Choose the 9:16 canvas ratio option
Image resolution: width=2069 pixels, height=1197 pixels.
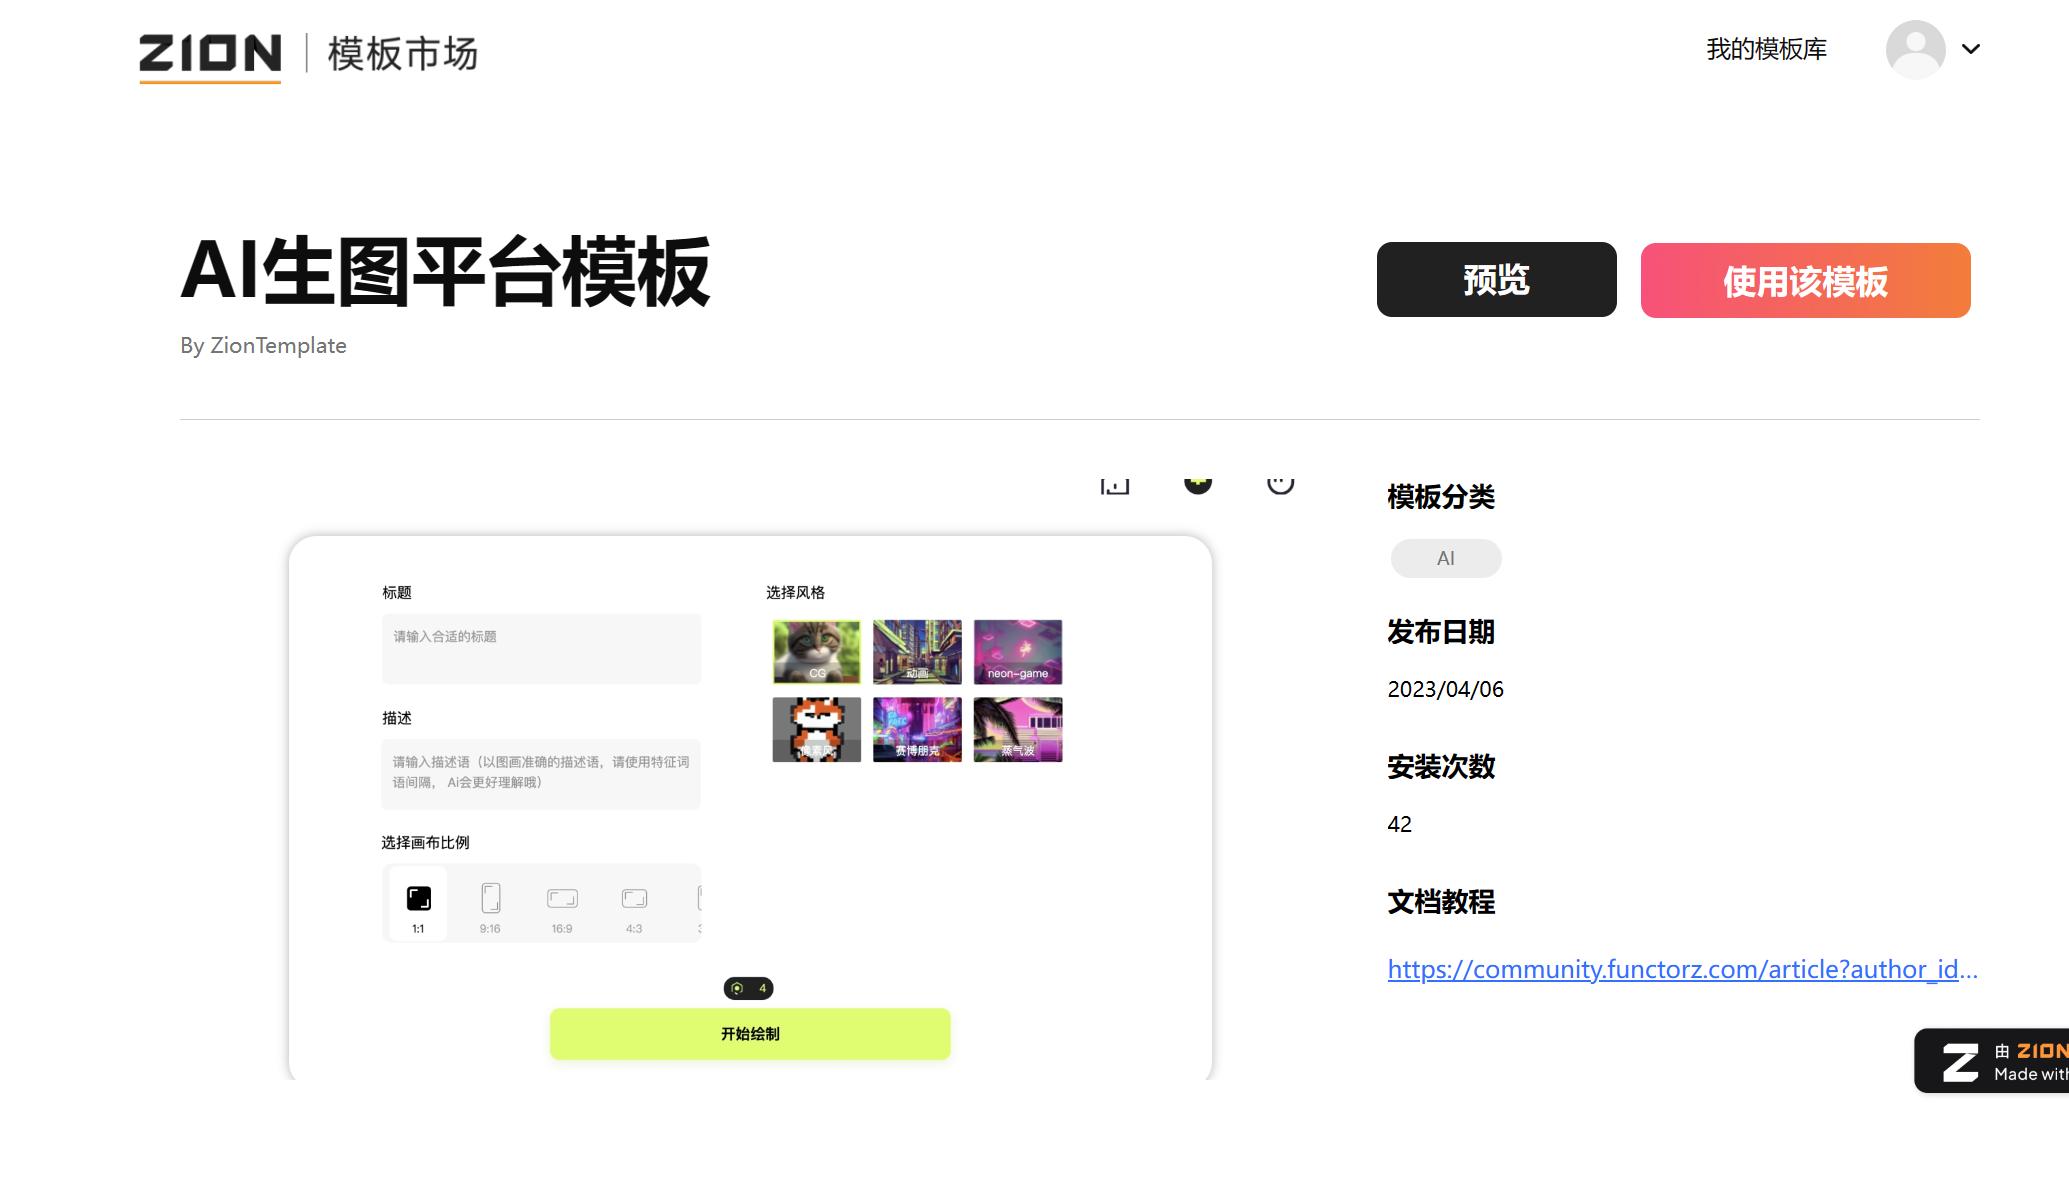(489, 899)
